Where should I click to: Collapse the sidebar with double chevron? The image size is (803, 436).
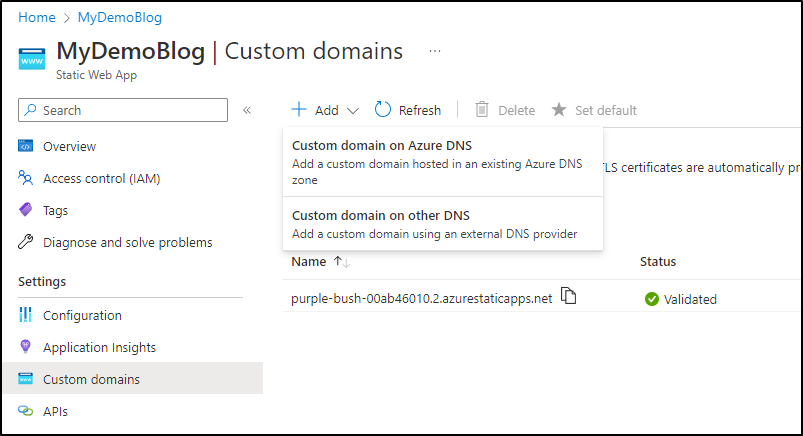247,110
